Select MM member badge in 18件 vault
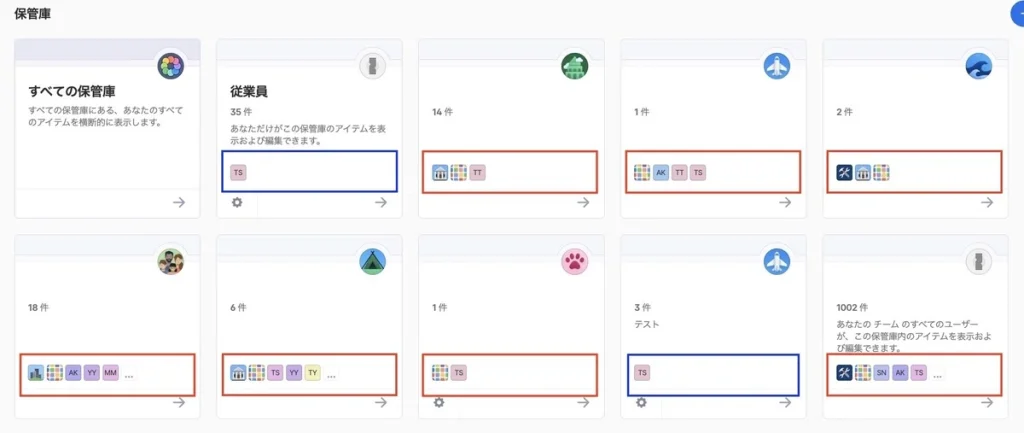 (110, 373)
